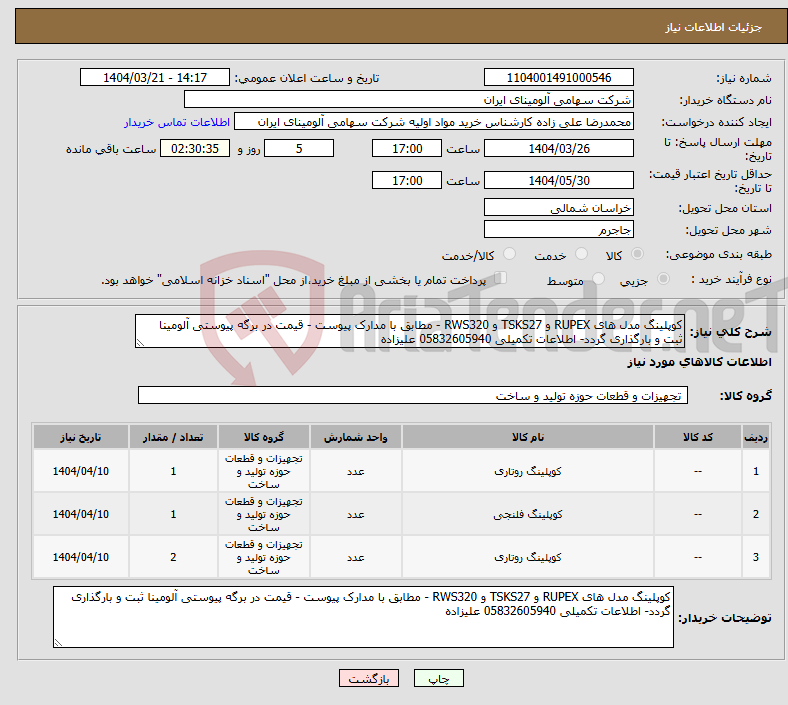Viewport: 788px width, 705px height.
Task: Click the remaining time field 02:30:35
Action: [x=194, y=148]
